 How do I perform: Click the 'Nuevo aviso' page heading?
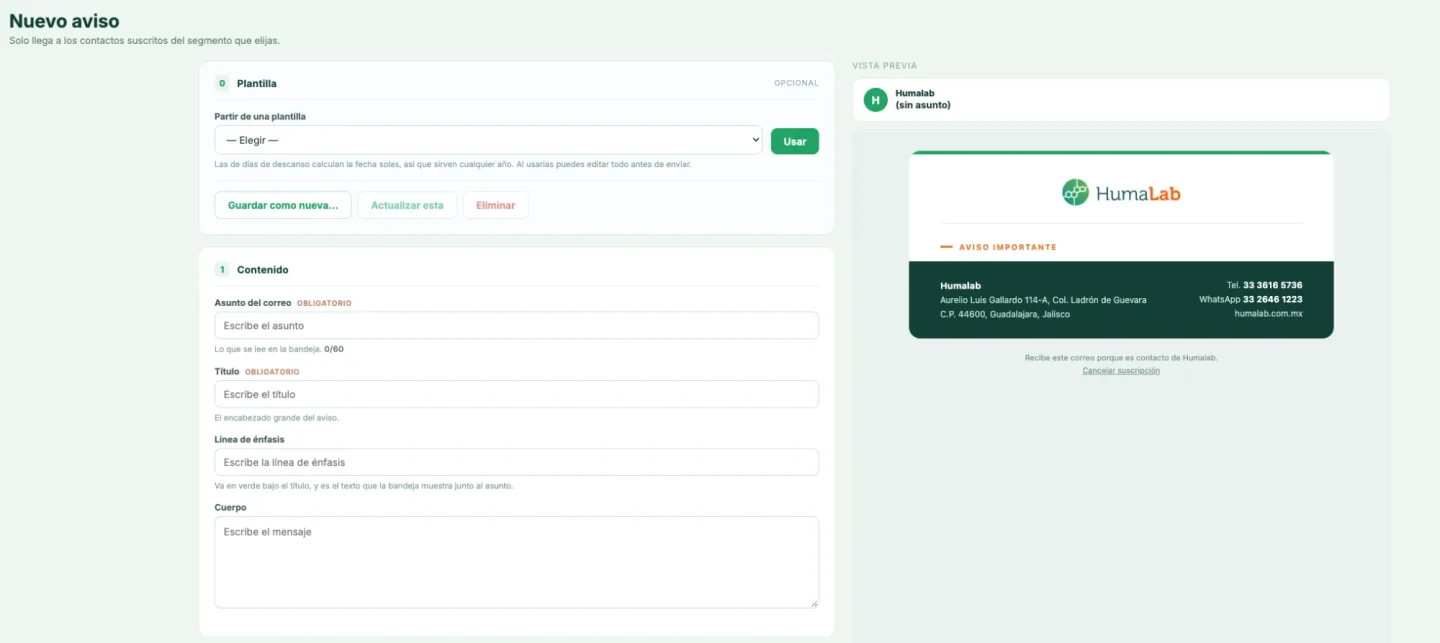point(64,20)
